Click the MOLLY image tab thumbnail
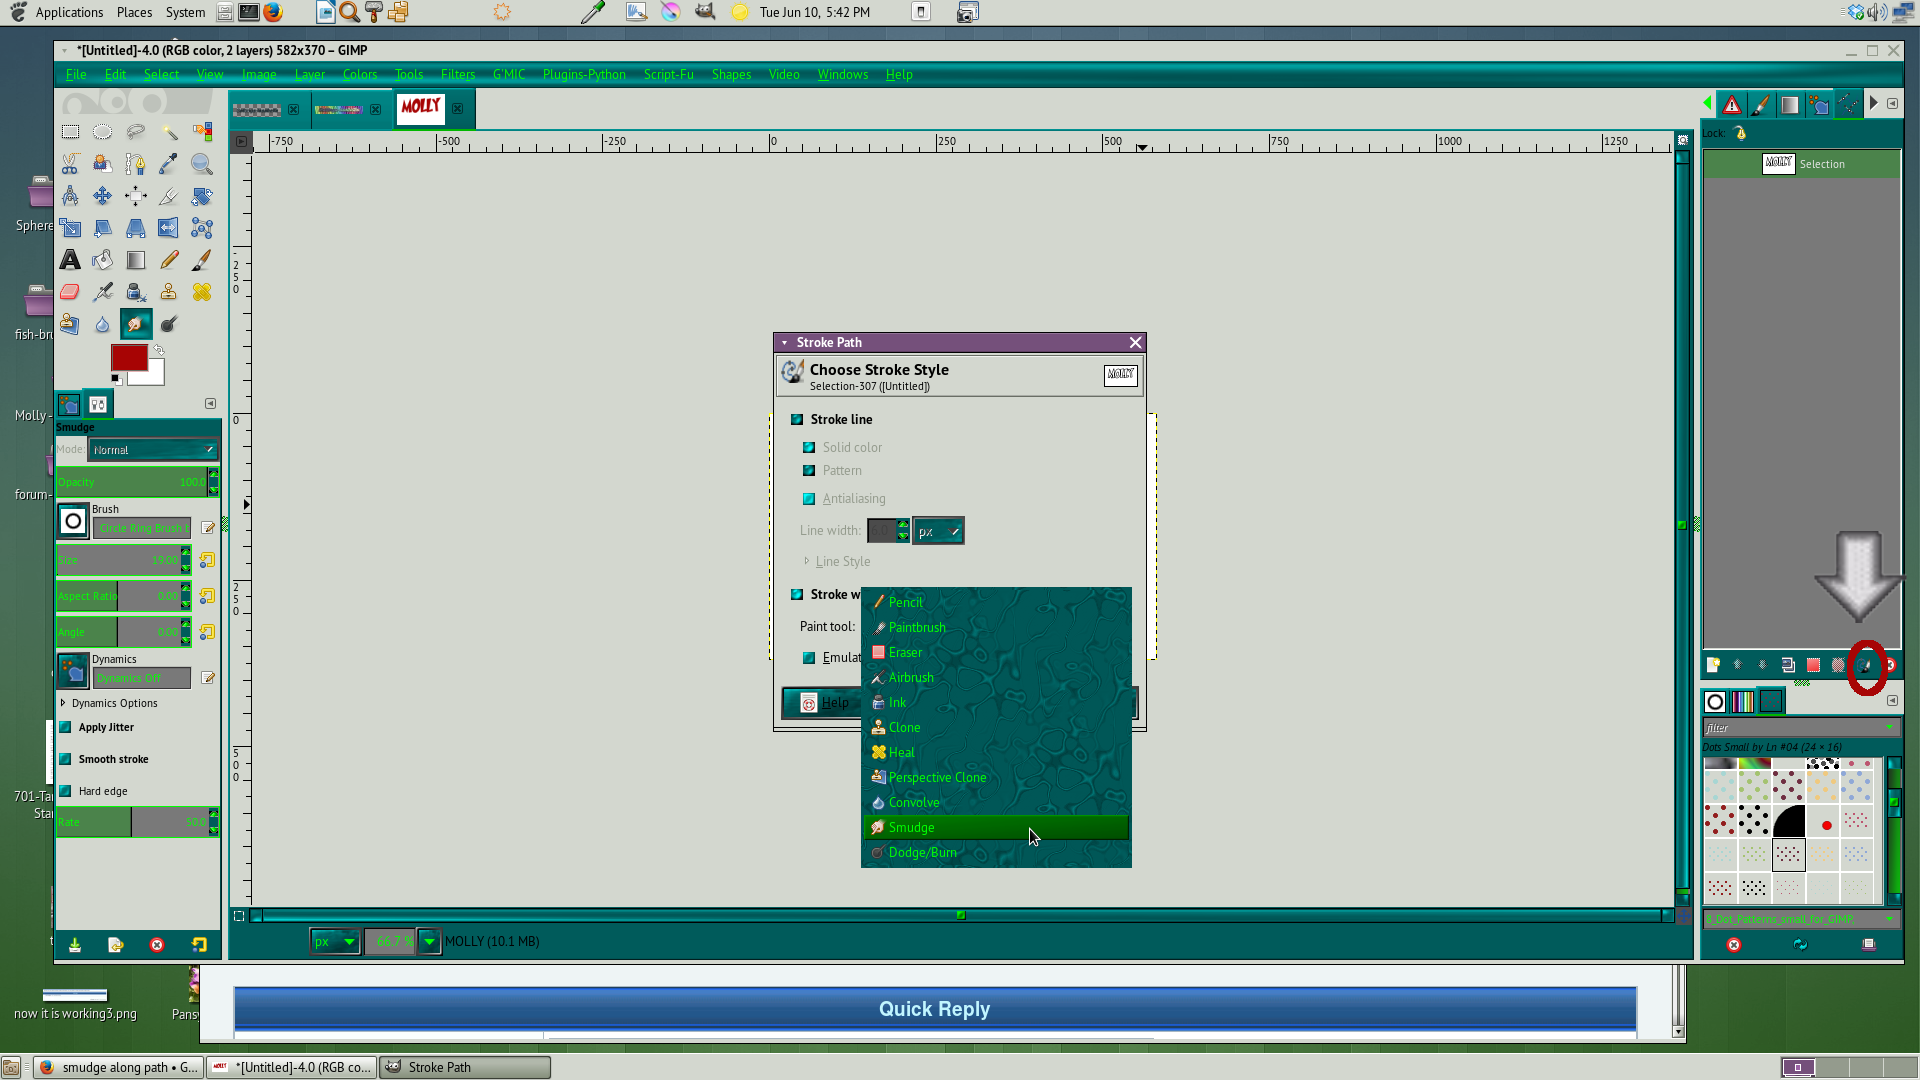The width and height of the screenshot is (1920, 1080). tap(420, 107)
